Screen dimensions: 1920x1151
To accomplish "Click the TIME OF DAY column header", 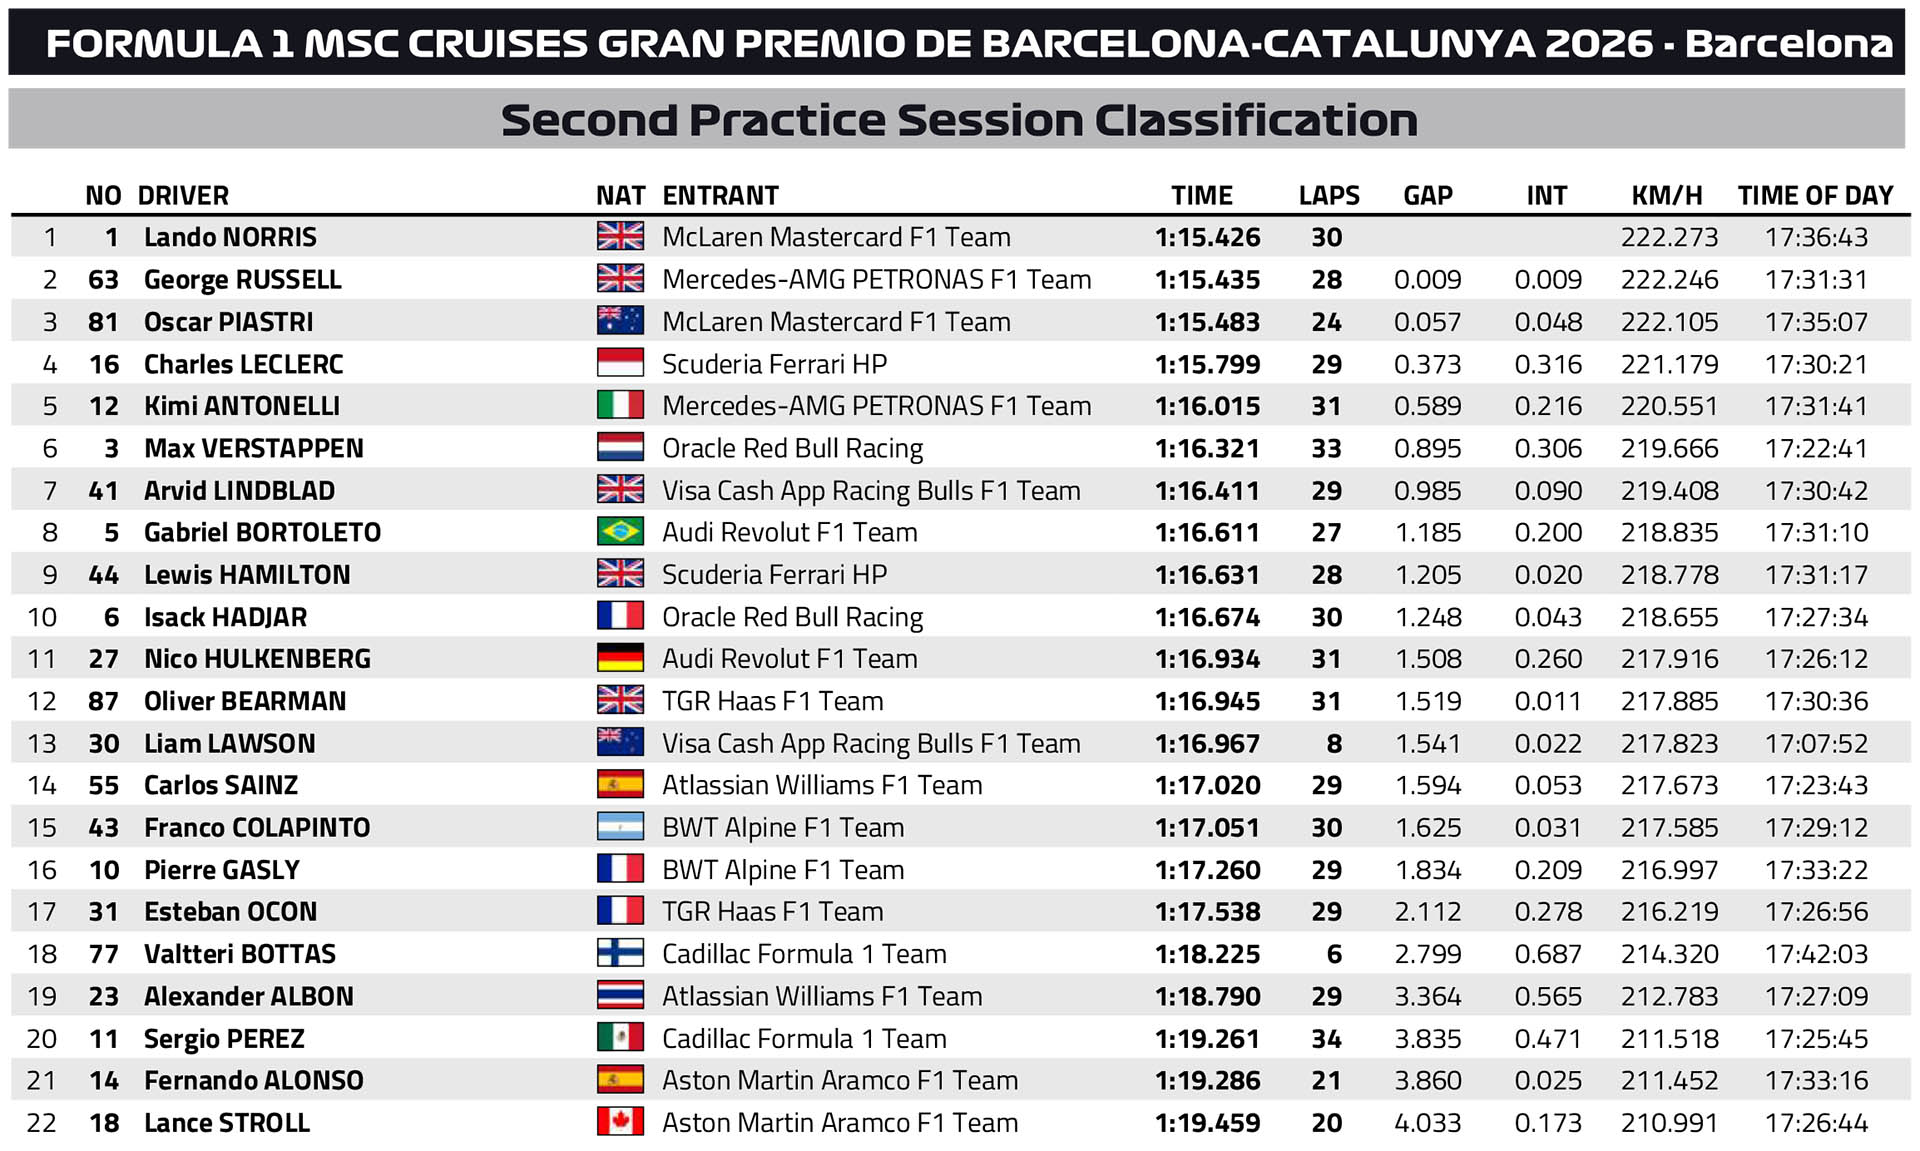I will [x=1815, y=195].
